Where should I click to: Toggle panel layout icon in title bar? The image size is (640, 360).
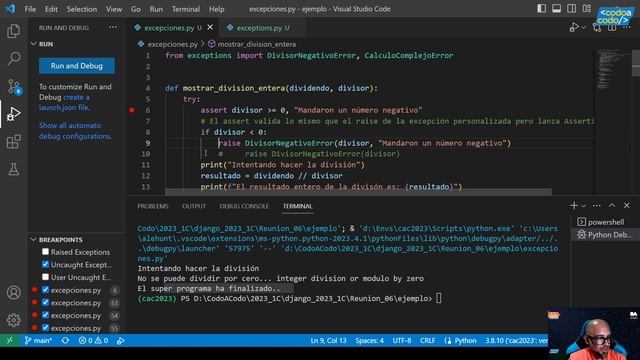(556, 9)
